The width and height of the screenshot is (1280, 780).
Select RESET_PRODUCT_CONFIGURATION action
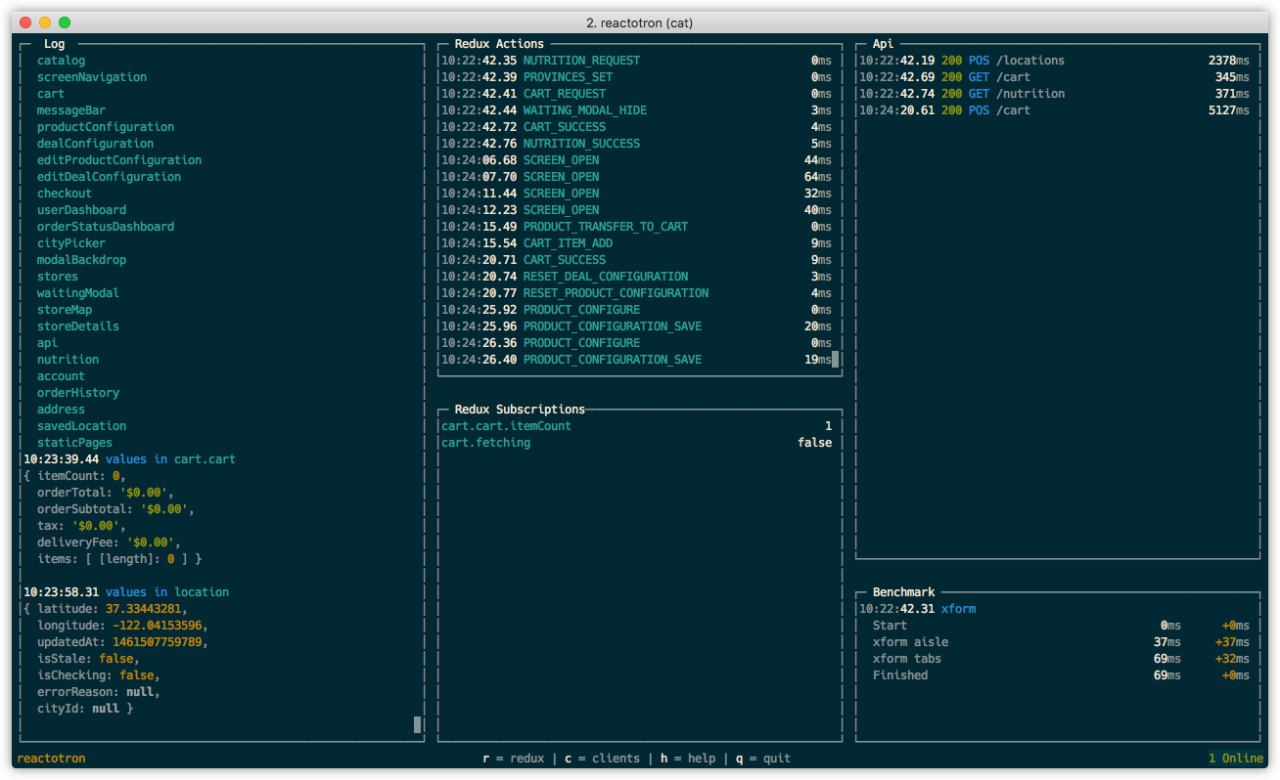pos(637,293)
